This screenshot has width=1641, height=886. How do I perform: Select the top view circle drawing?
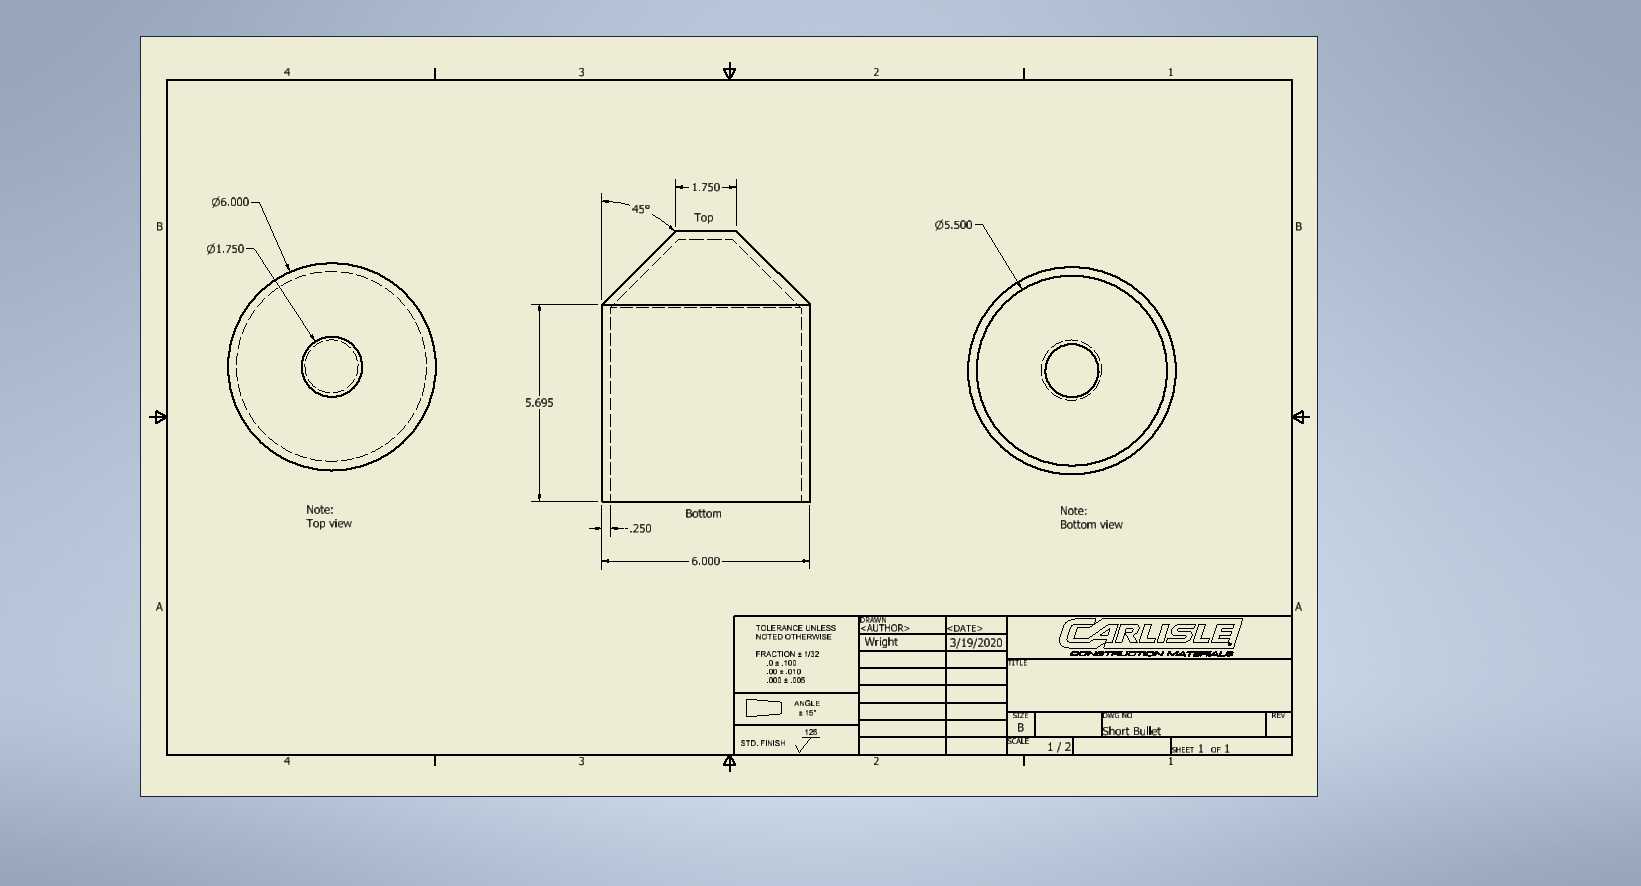(332, 367)
